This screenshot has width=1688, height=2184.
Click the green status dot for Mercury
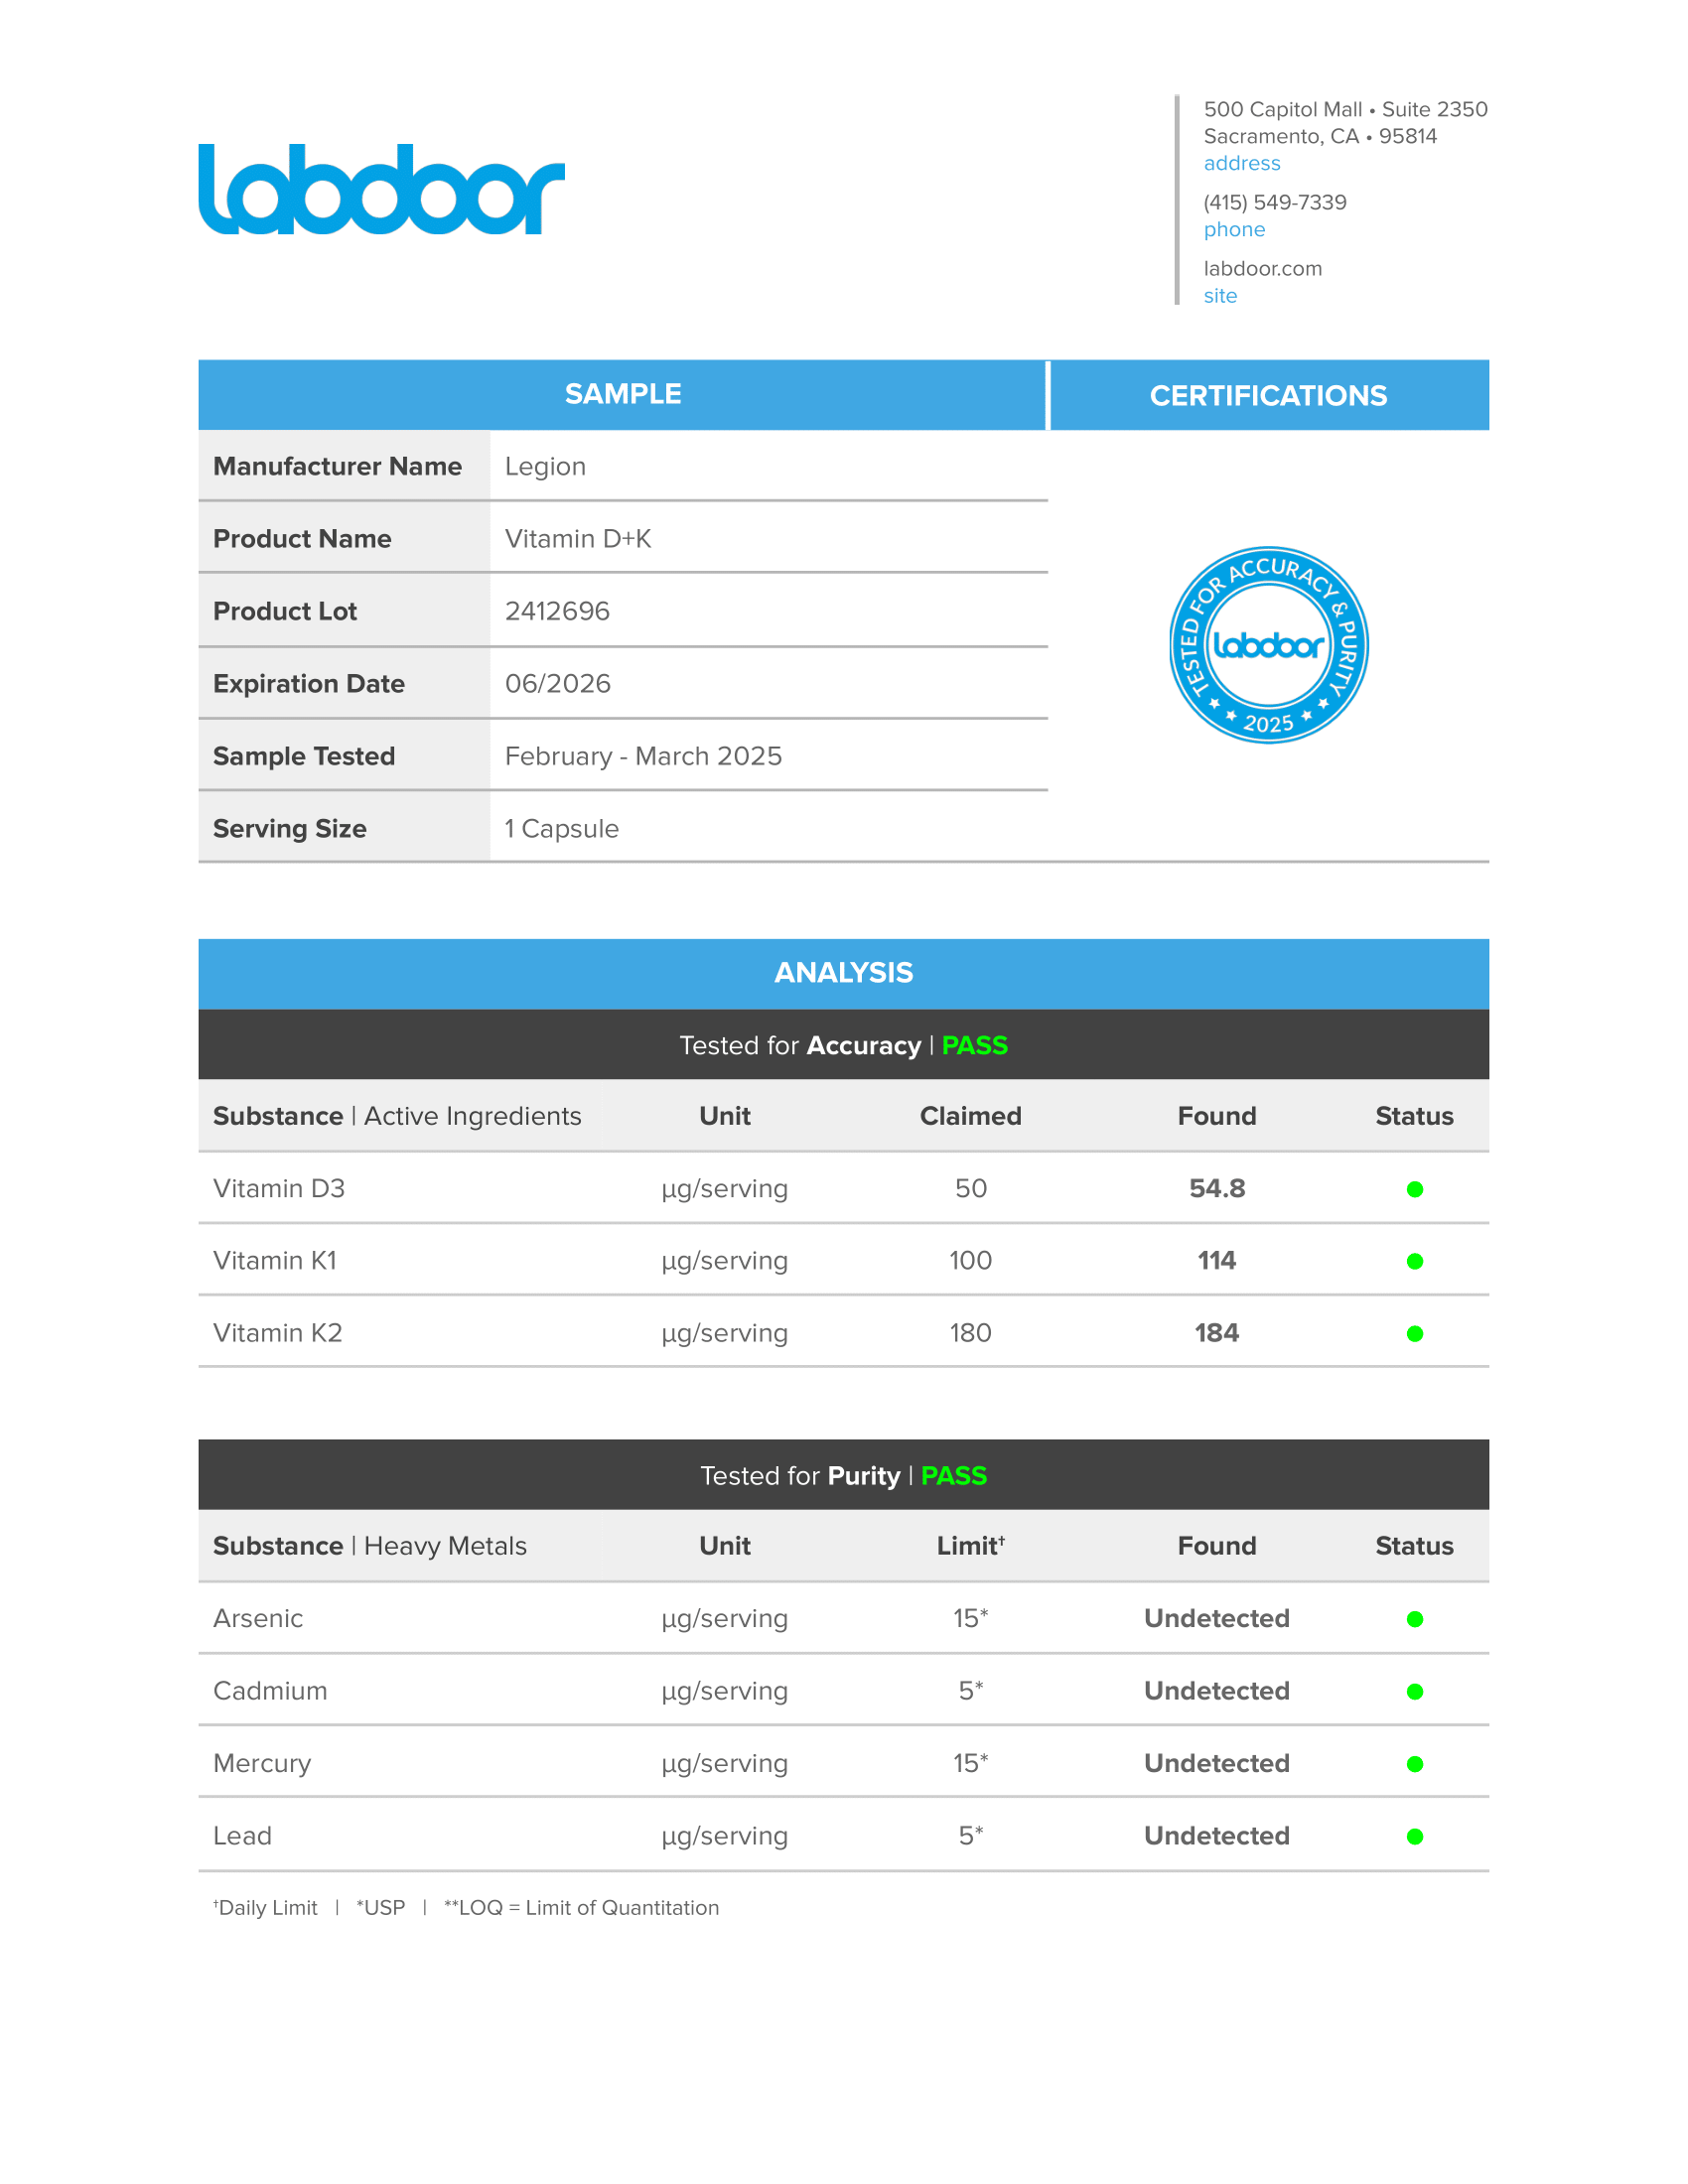(1414, 1764)
